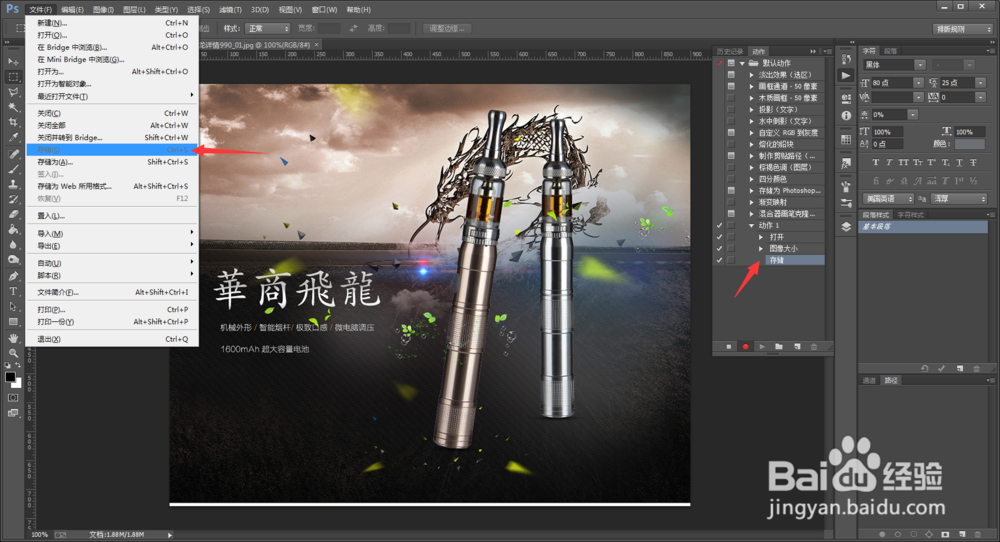Screen dimensions: 1000x542
Task: Select the Hand tool
Action: (x=13, y=338)
